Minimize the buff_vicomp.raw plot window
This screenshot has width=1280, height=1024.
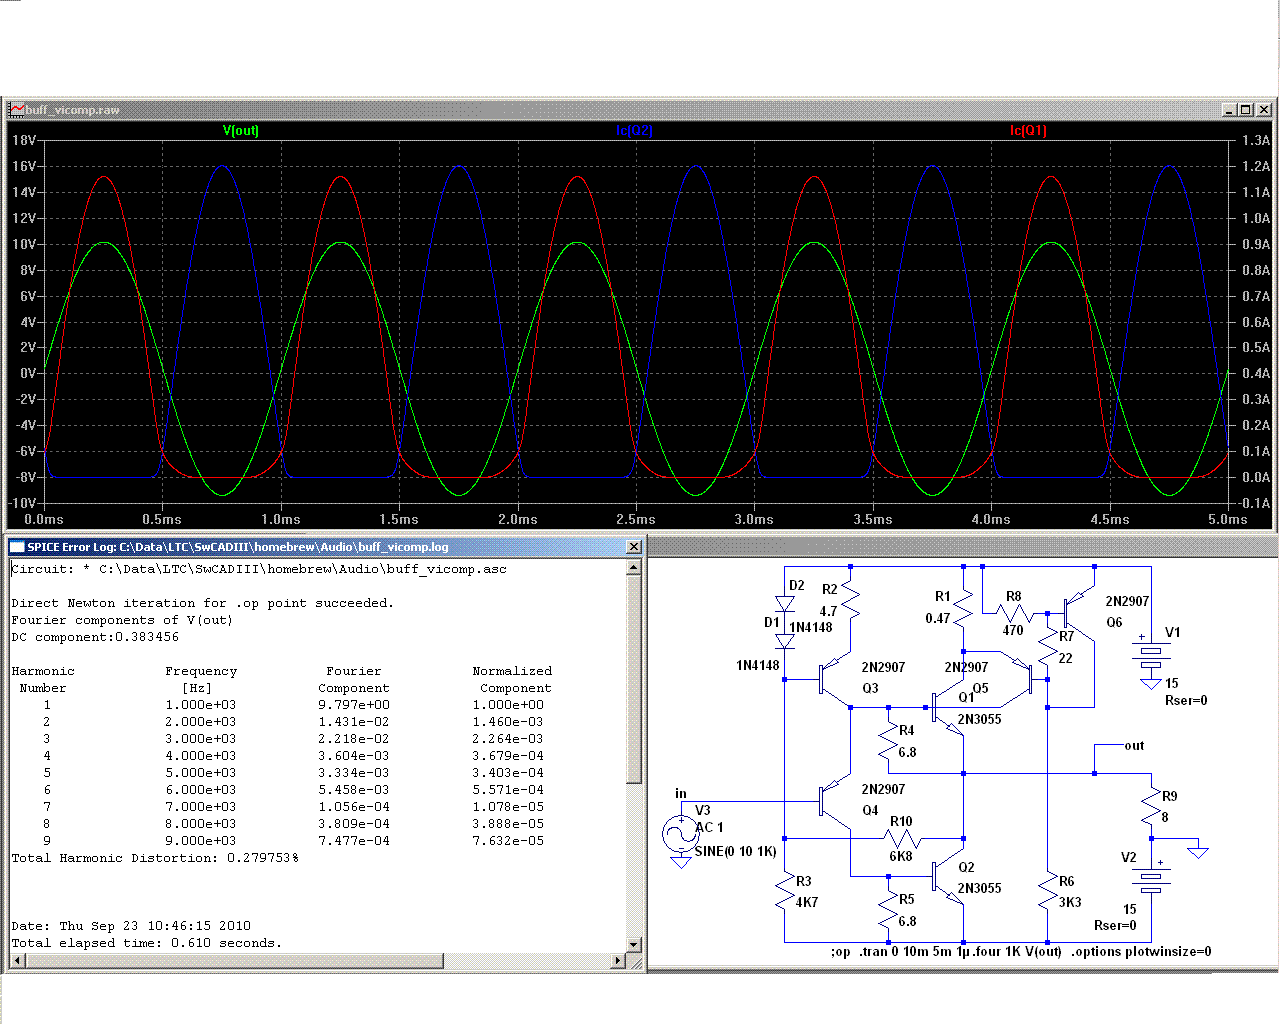(1229, 109)
